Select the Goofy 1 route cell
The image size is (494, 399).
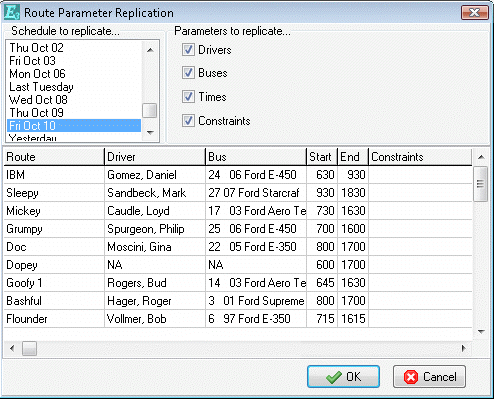coord(54,283)
